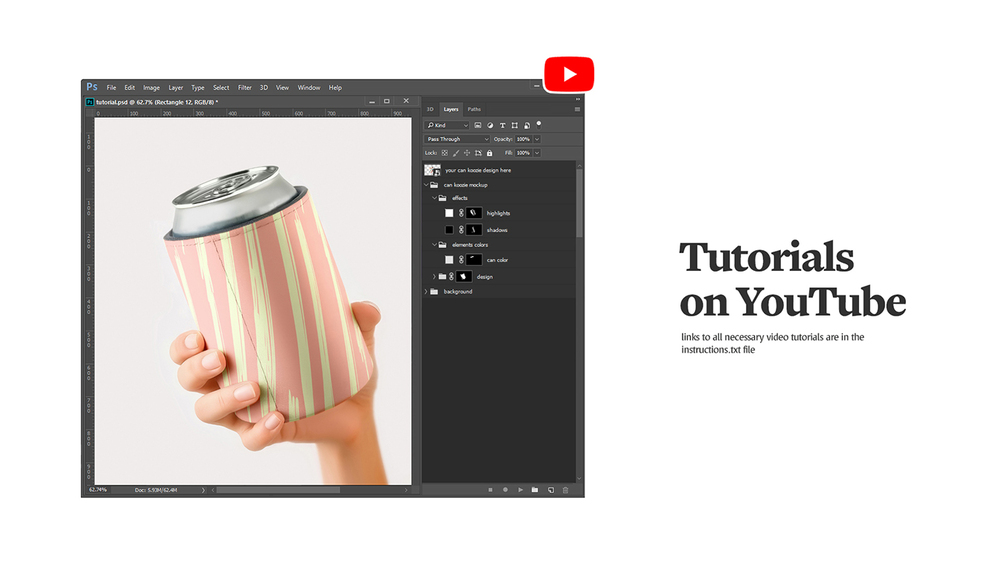The image size is (1005, 565).
Task: Click the type layer filter icon
Action: point(502,126)
